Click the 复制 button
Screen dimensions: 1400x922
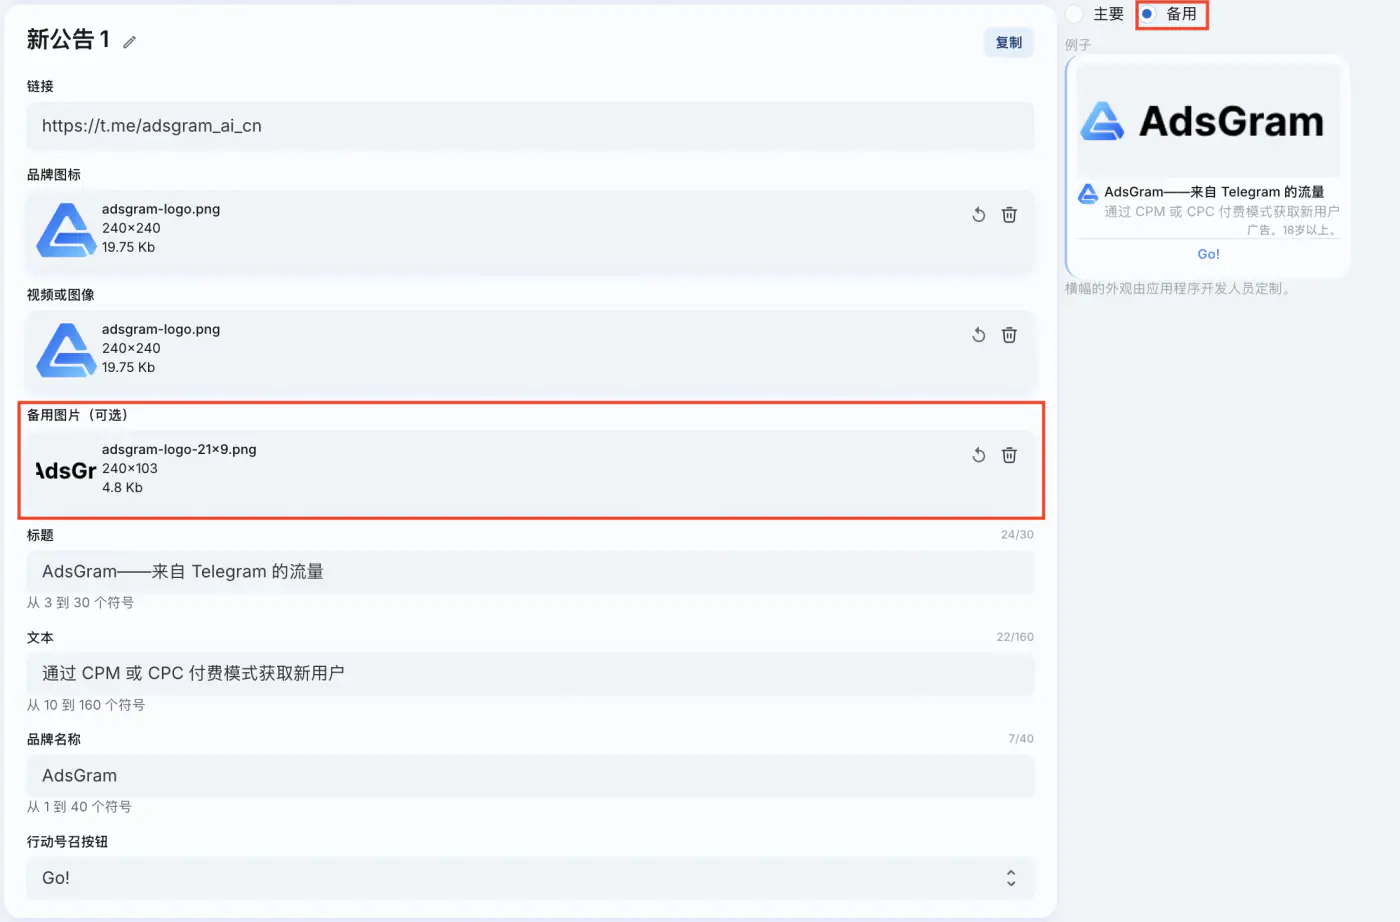tap(1009, 42)
